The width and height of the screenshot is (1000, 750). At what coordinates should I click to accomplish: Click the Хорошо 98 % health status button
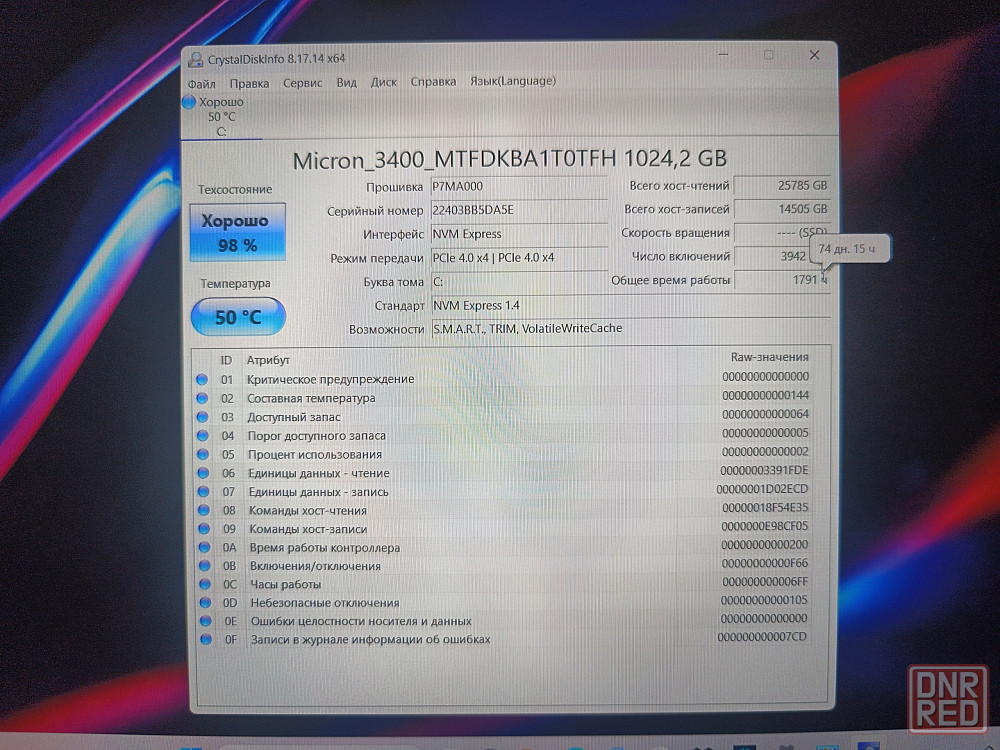(x=237, y=232)
